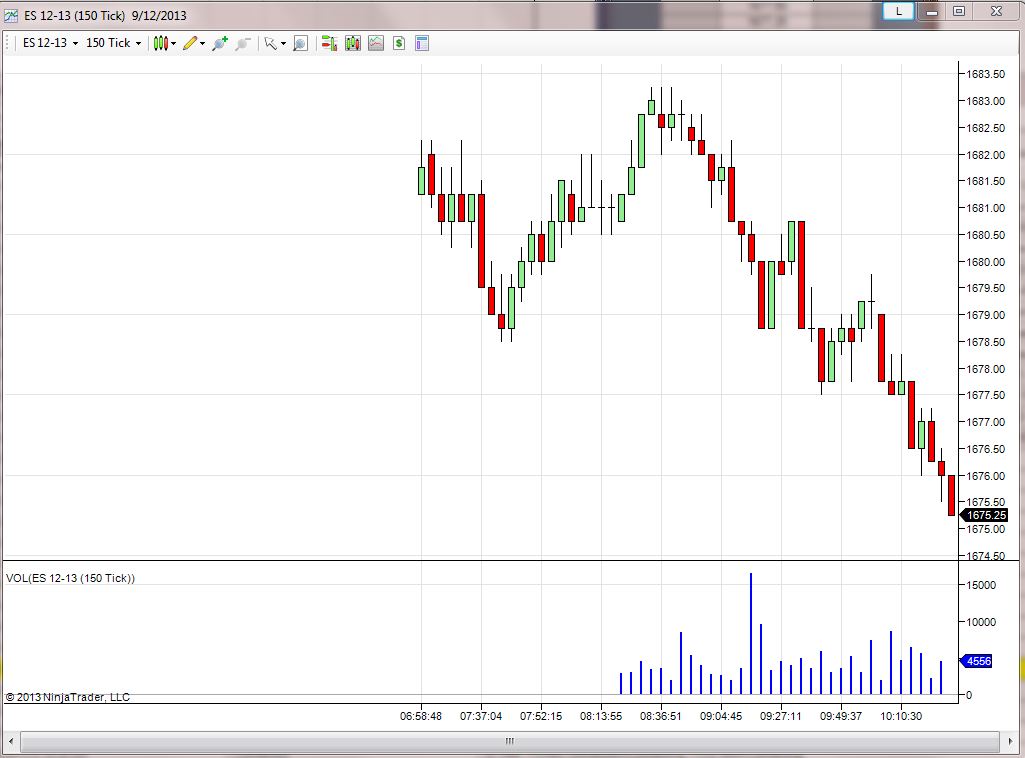
Task: Click the 1680.00 price axis label
Action: click(x=986, y=261)
